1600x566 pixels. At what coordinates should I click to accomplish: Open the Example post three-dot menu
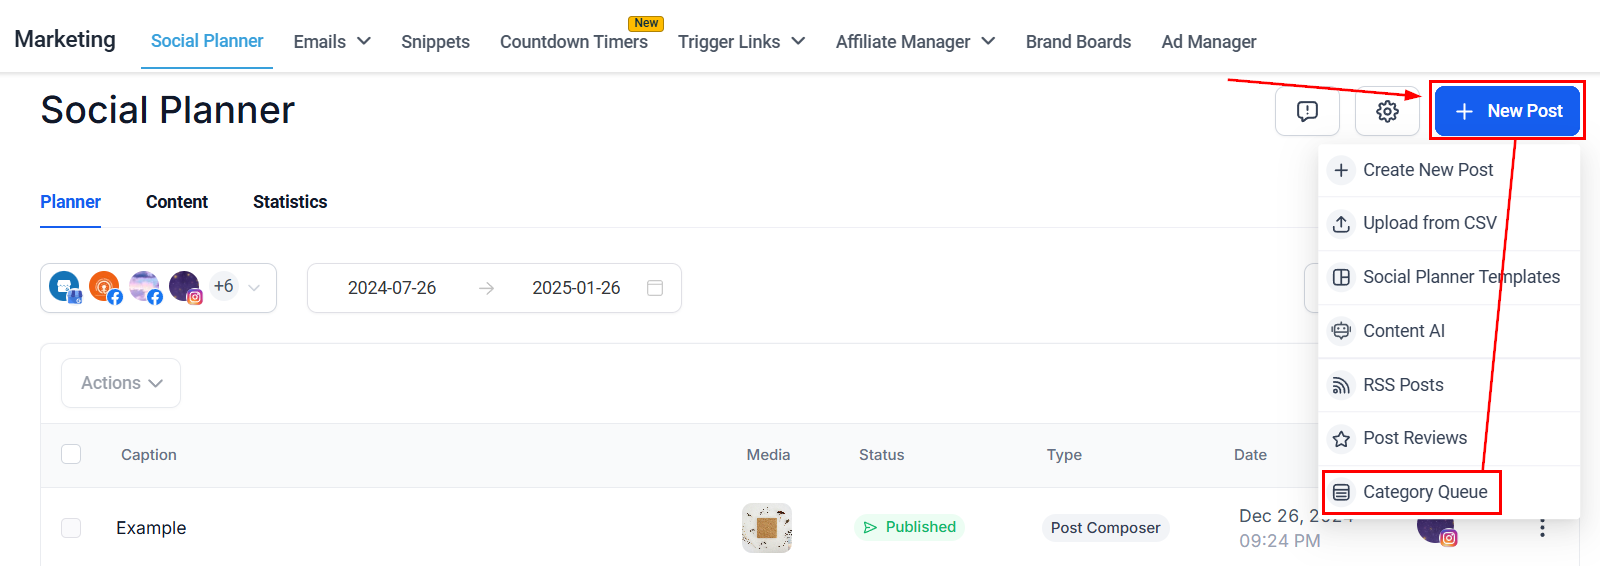tap(1542, 528)
